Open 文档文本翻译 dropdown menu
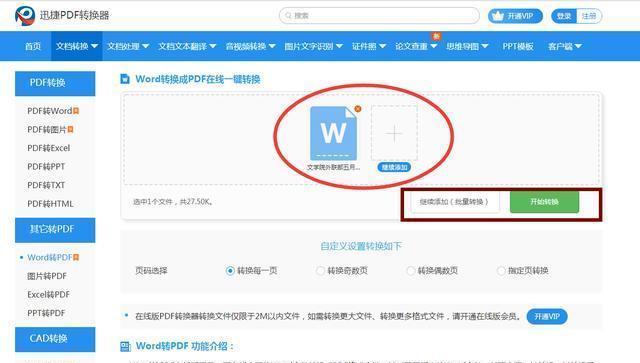 pos(187,46)
